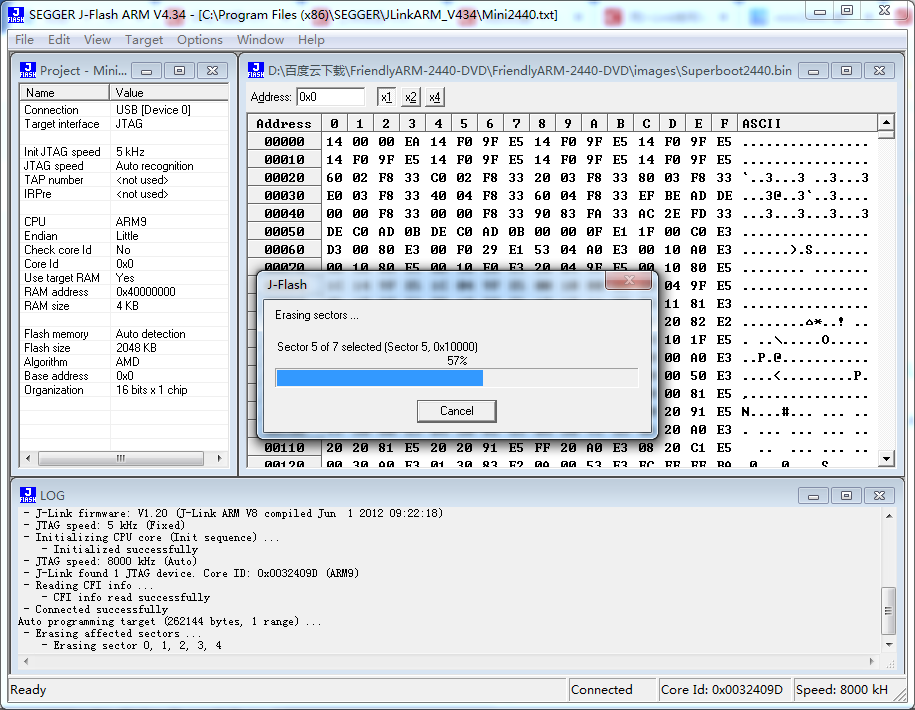Close the J-Flash progress dialog

tap(628, 281)
